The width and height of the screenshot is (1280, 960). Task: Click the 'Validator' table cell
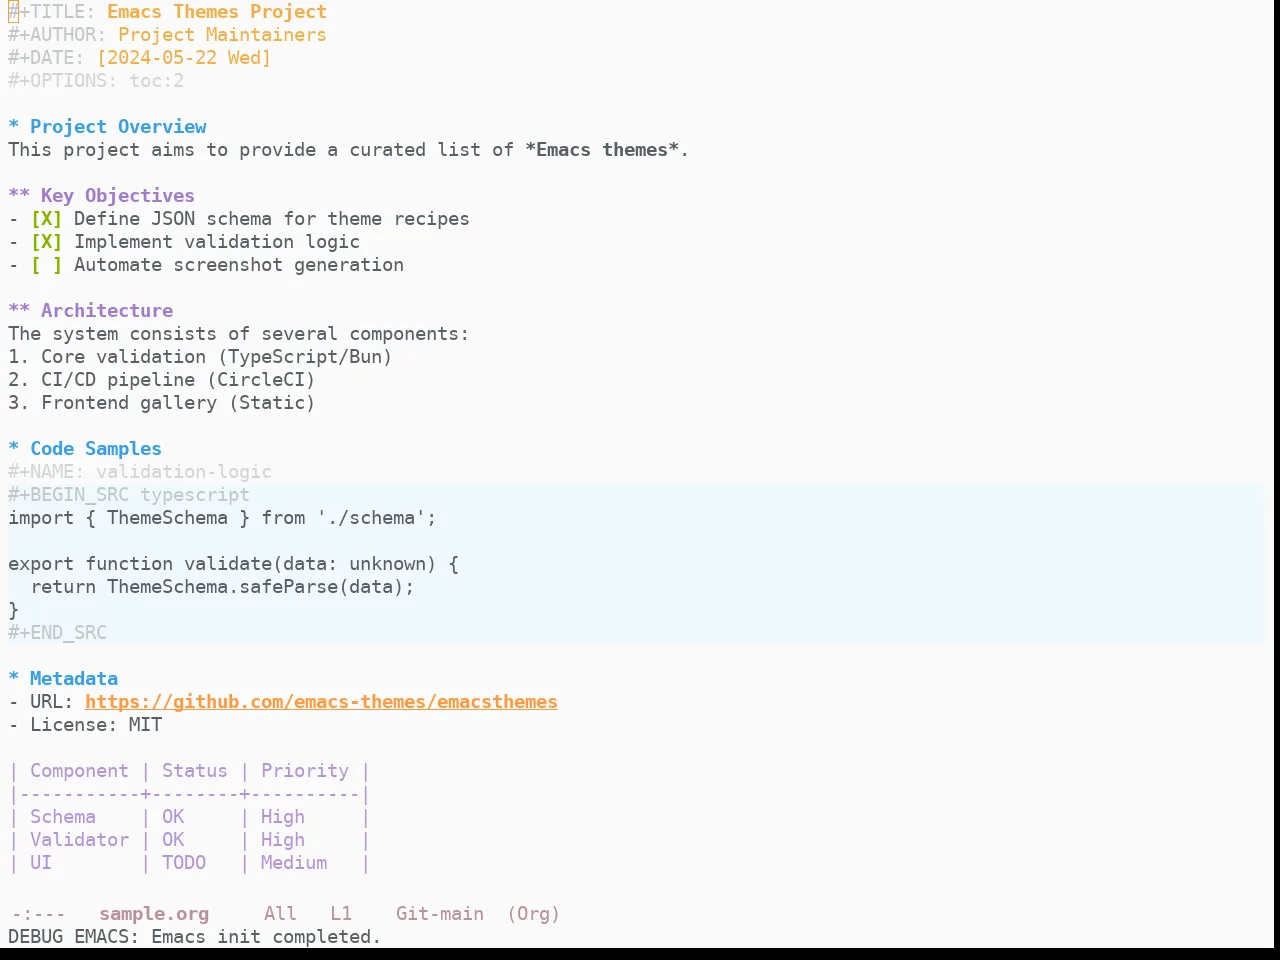pos(79,840)
